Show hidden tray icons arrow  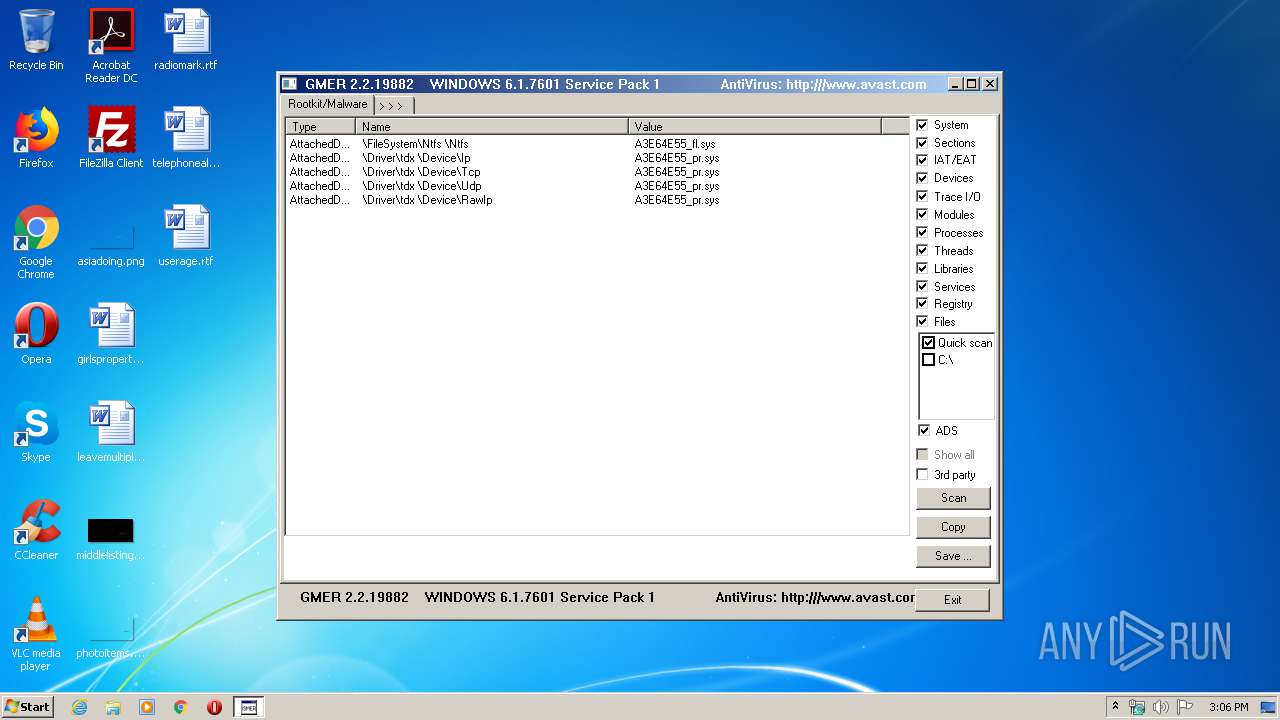tap(1115, 707)
